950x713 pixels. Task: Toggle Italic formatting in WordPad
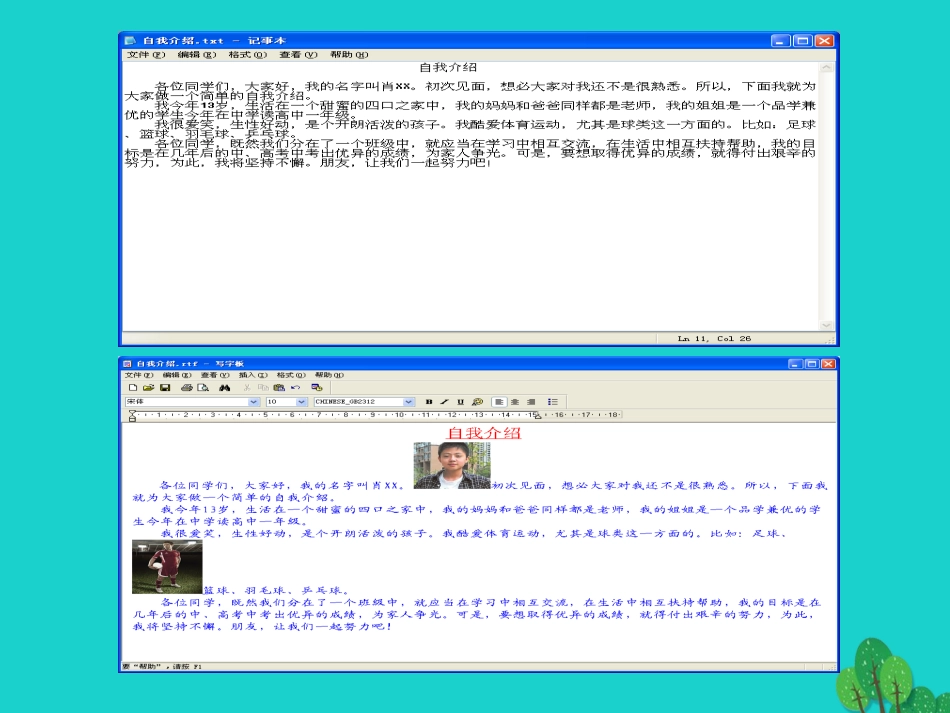point(444,402)
